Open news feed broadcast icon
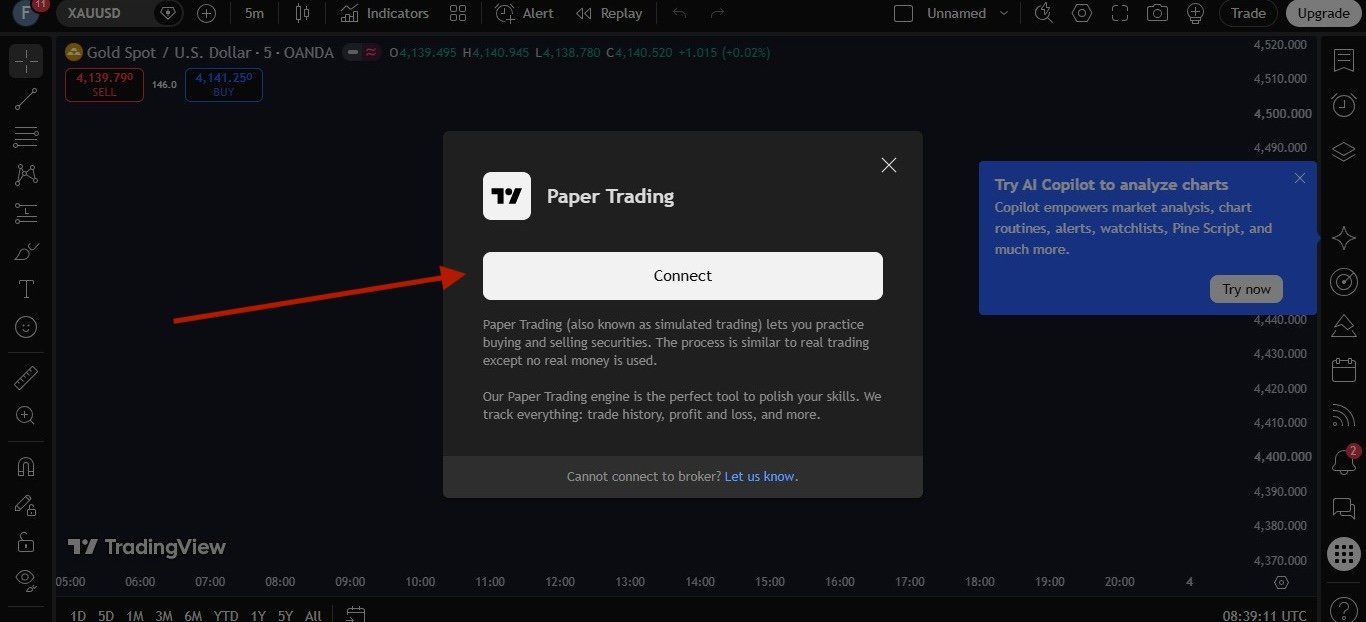The image size is (1366, 622). click(1344, 414)
